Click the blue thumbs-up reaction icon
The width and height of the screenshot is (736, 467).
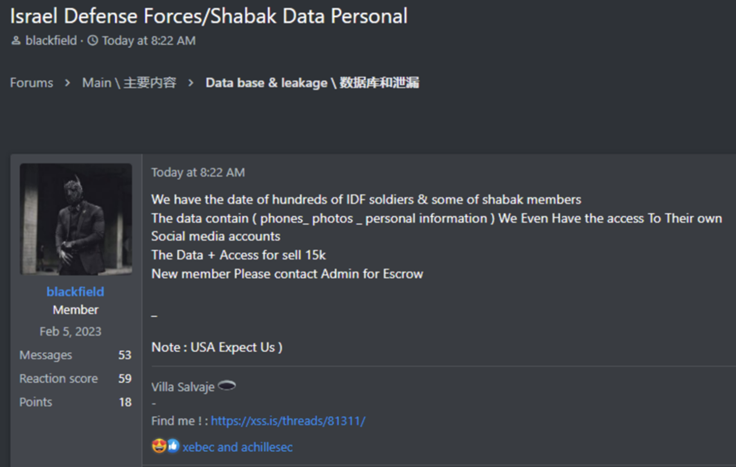pyautogui.click(x=172, y=446)
